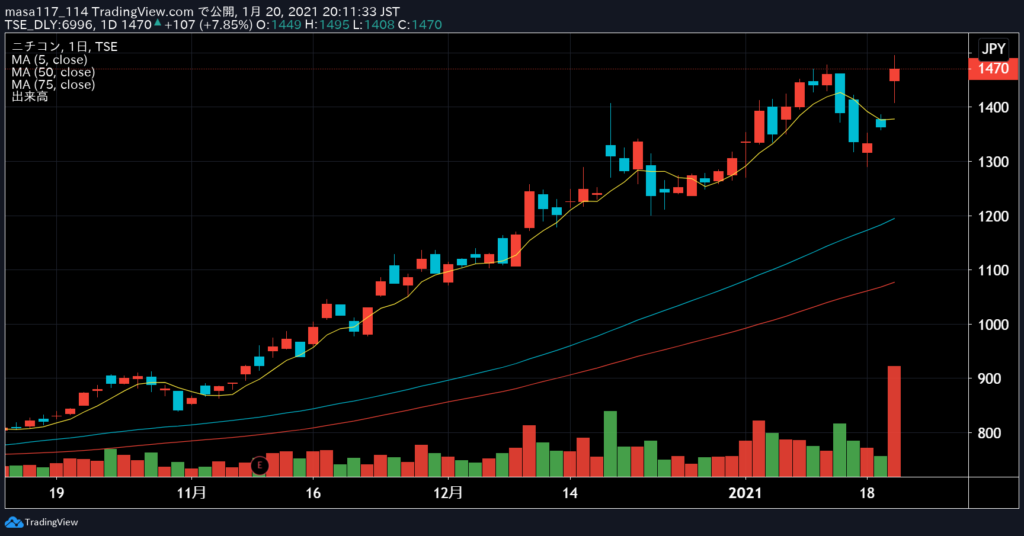
Task: Click the MA (50, close) indicator label
Action: pos(53,72)
